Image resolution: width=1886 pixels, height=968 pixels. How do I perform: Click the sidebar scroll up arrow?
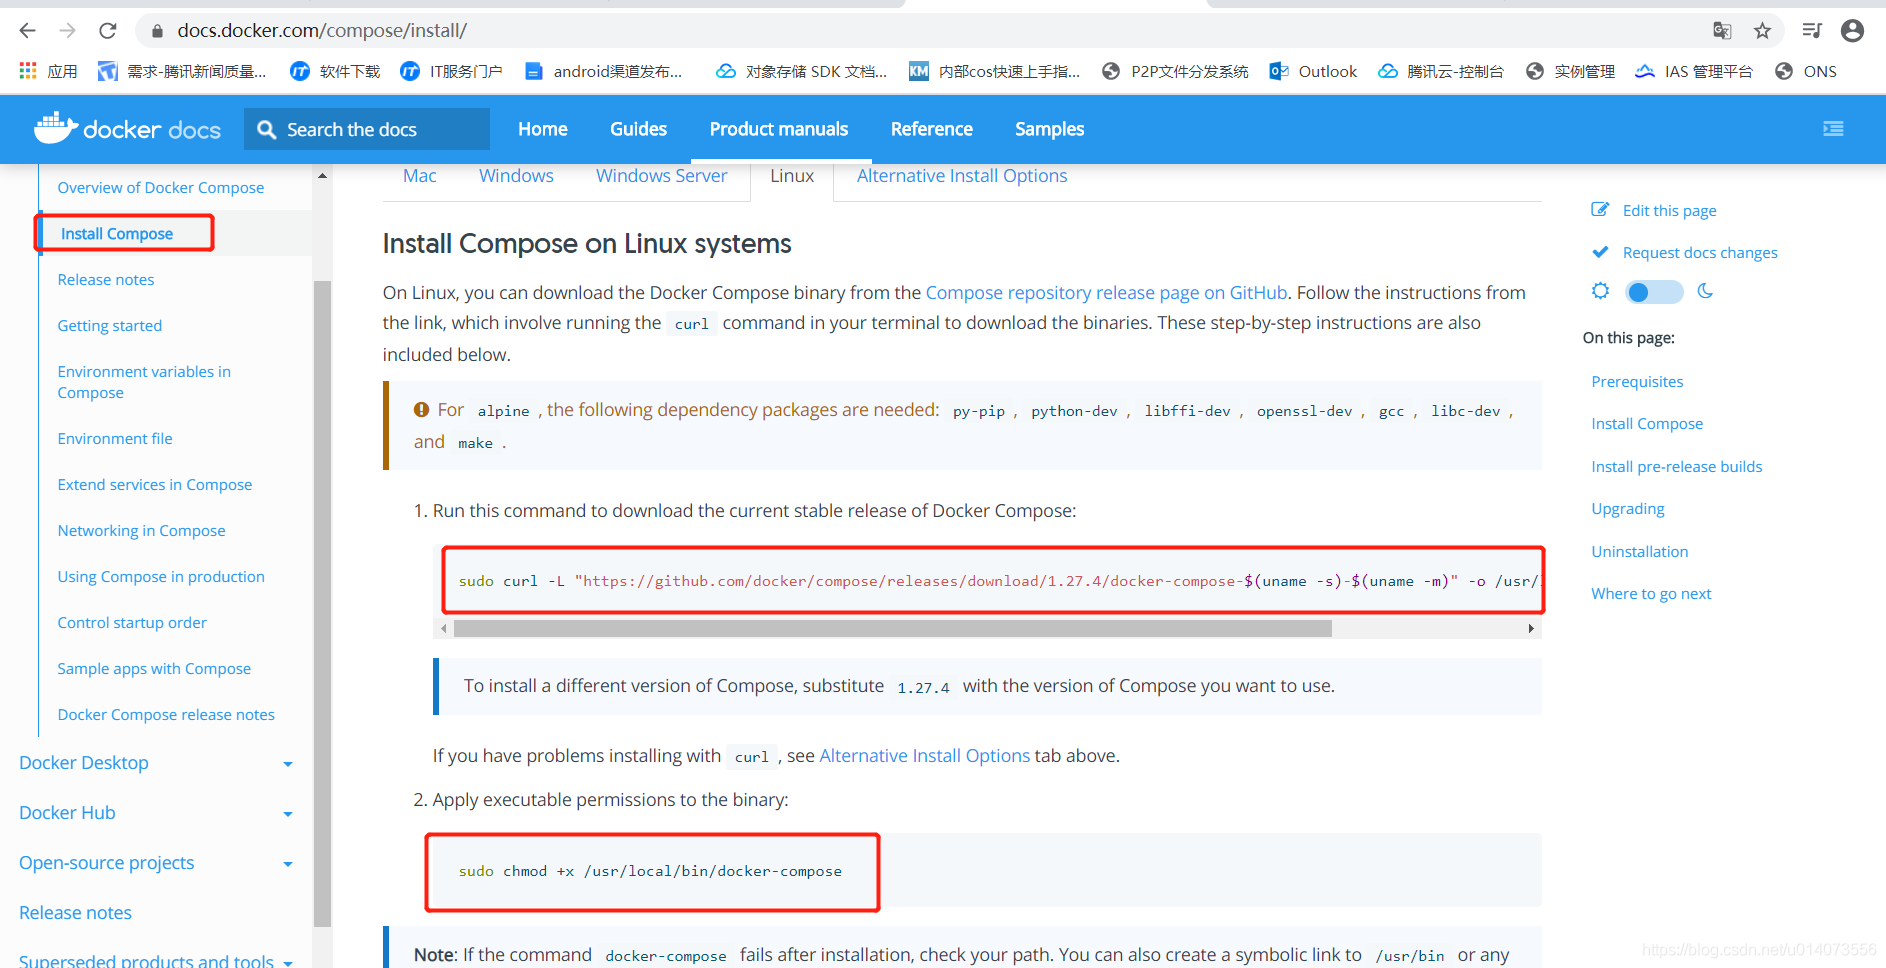[322, 176]
